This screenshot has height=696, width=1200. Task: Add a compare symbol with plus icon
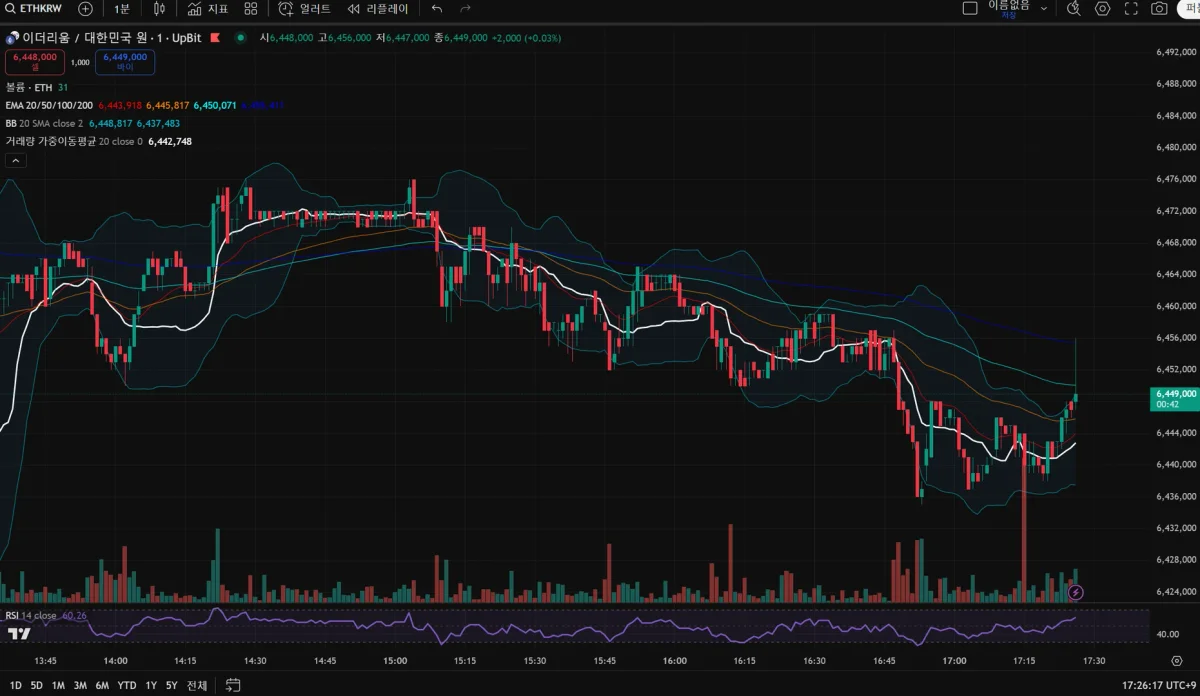[85, 8]
